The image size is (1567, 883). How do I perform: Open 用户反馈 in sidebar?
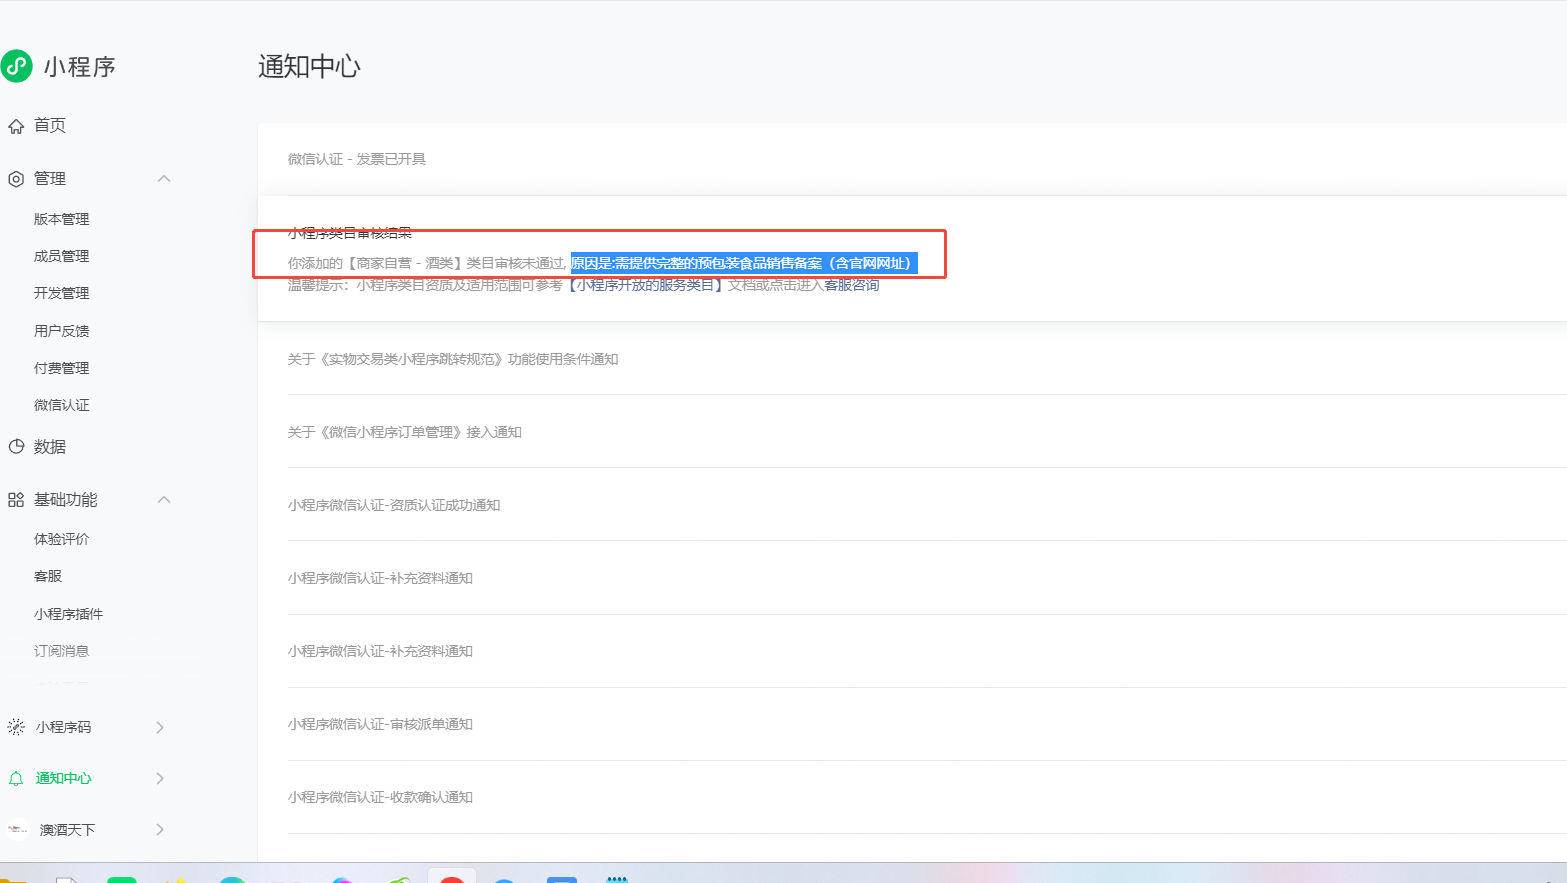(x=62, y=331)
